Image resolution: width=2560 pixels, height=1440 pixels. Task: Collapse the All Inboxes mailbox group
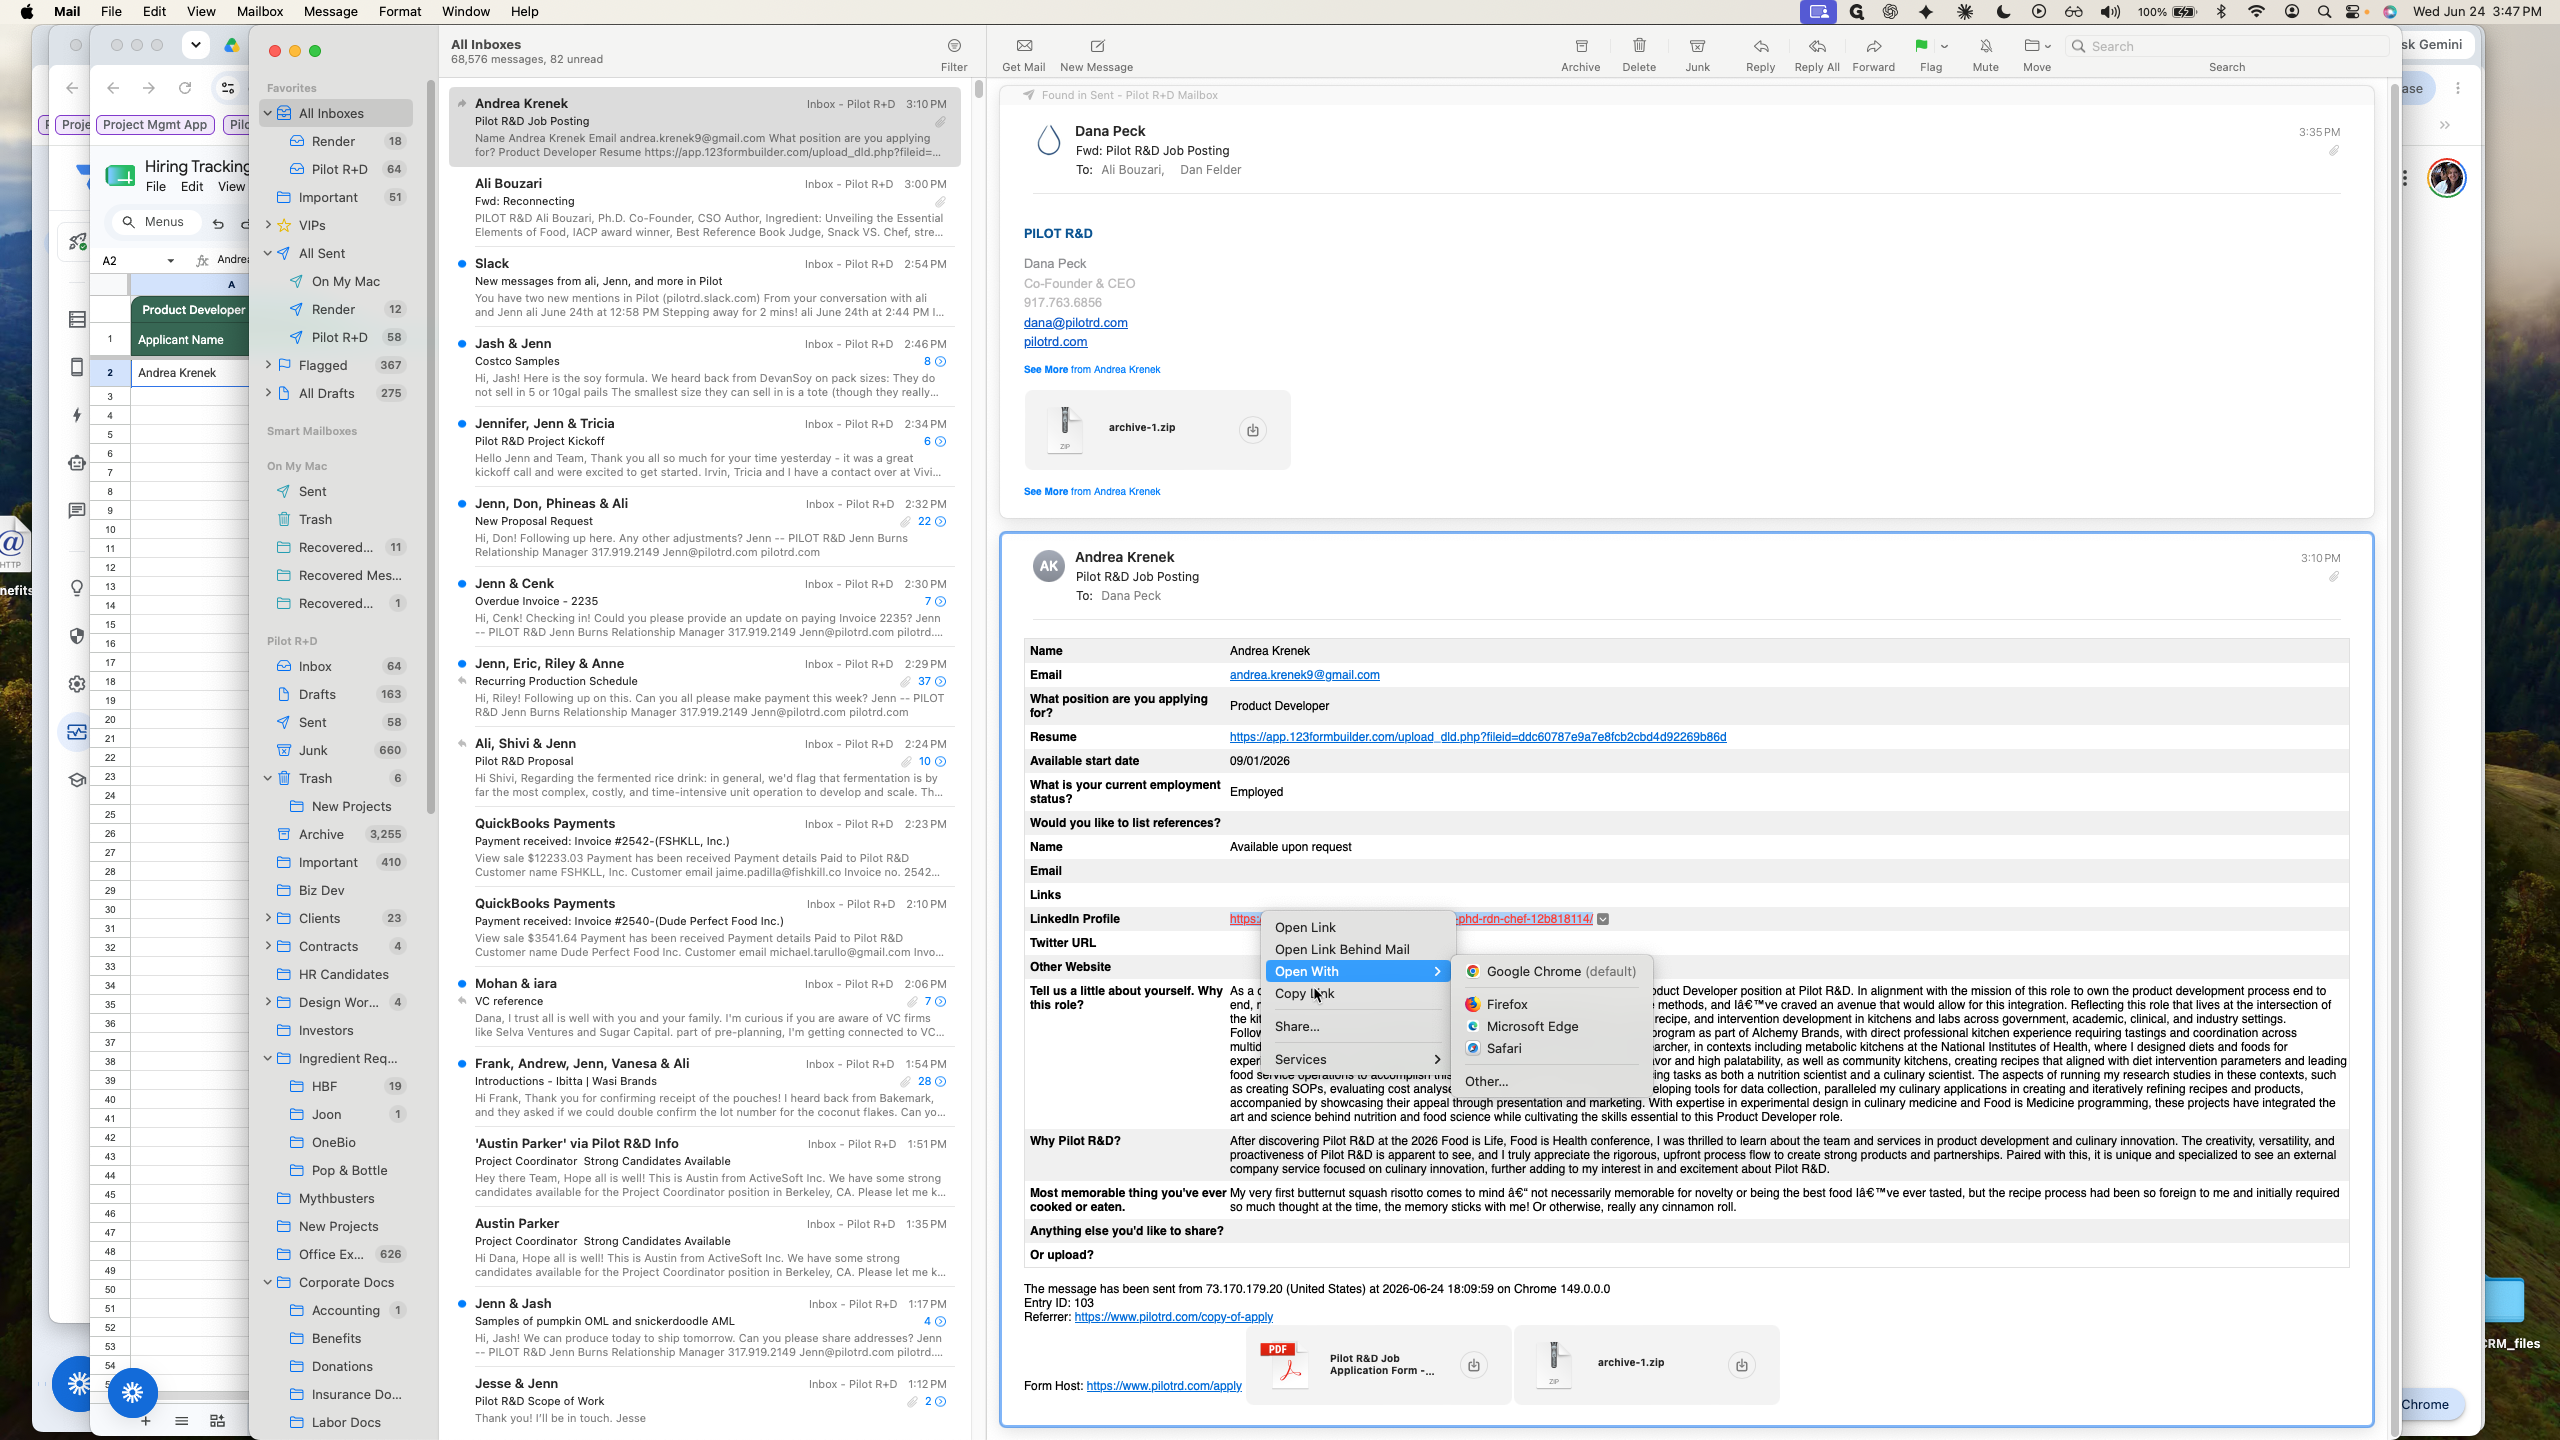click(x=268, y=113)
